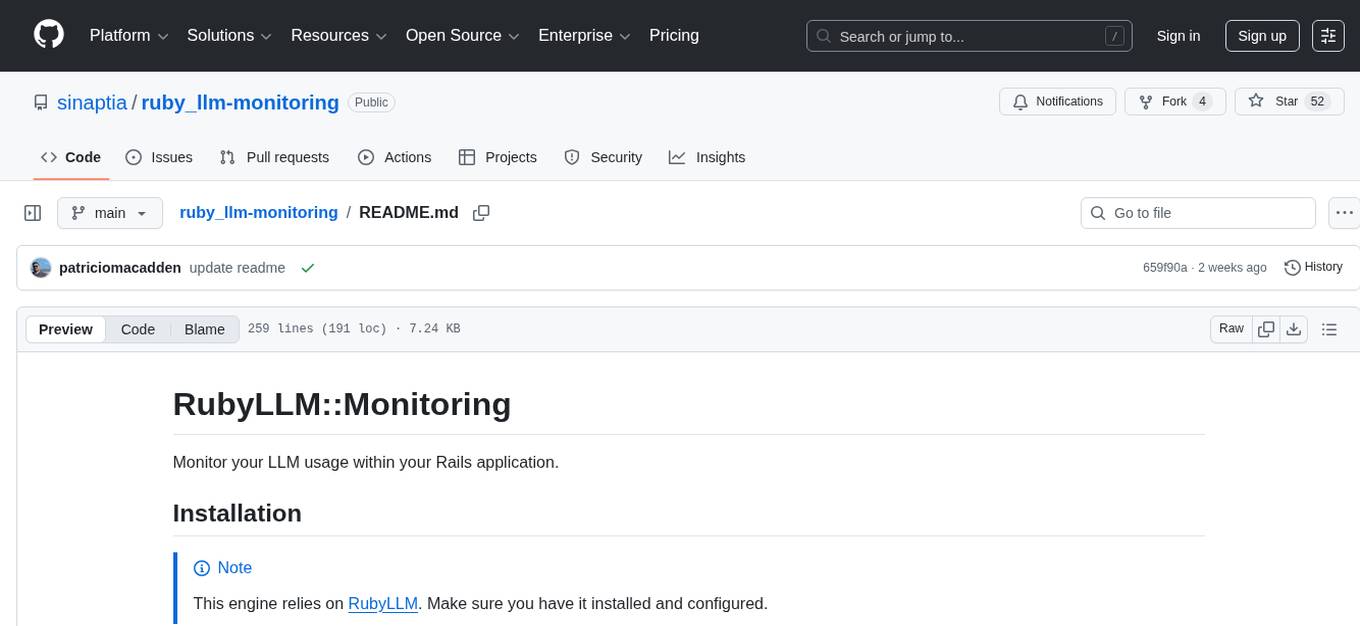This screenshot has height=626, width=1360.
Task: Copy the raw file contents
Action: pyautogui.click(x=1266, y=328)
